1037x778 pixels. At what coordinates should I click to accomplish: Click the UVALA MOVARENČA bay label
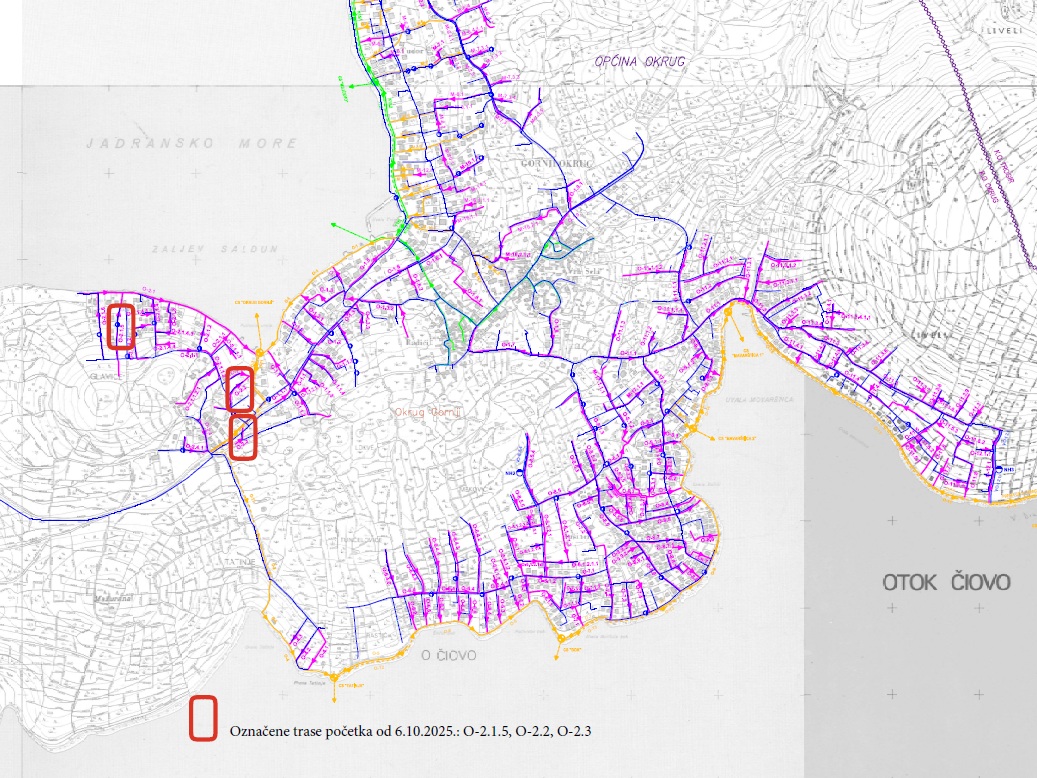click(x=757, y=399)
